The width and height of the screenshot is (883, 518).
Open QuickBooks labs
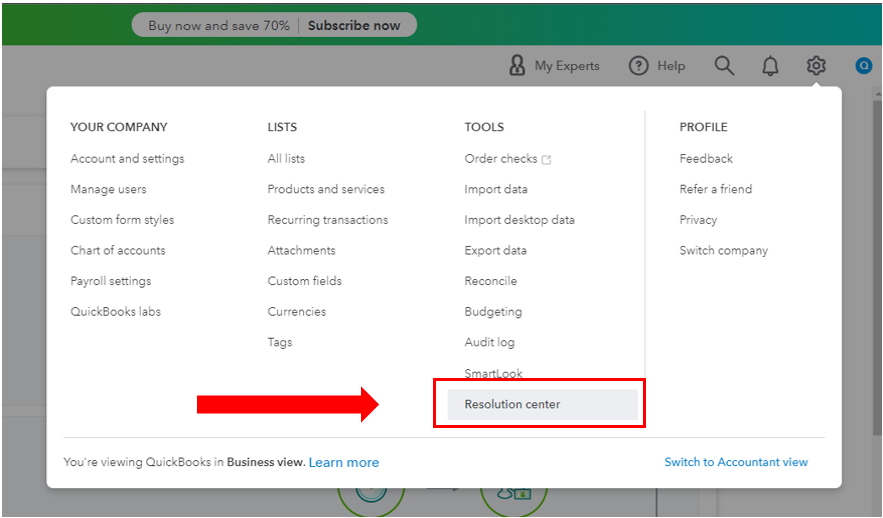tap(115, 311)
